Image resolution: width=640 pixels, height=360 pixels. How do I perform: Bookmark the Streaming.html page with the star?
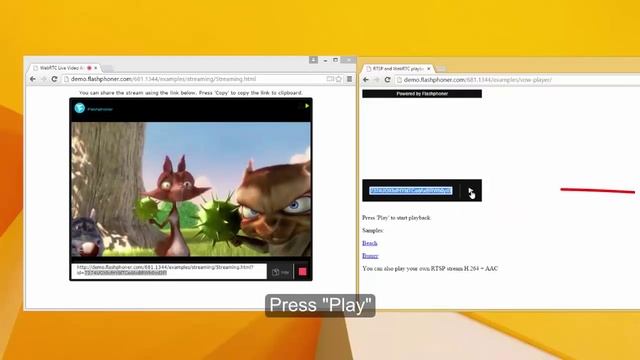[x=339, y=79]
